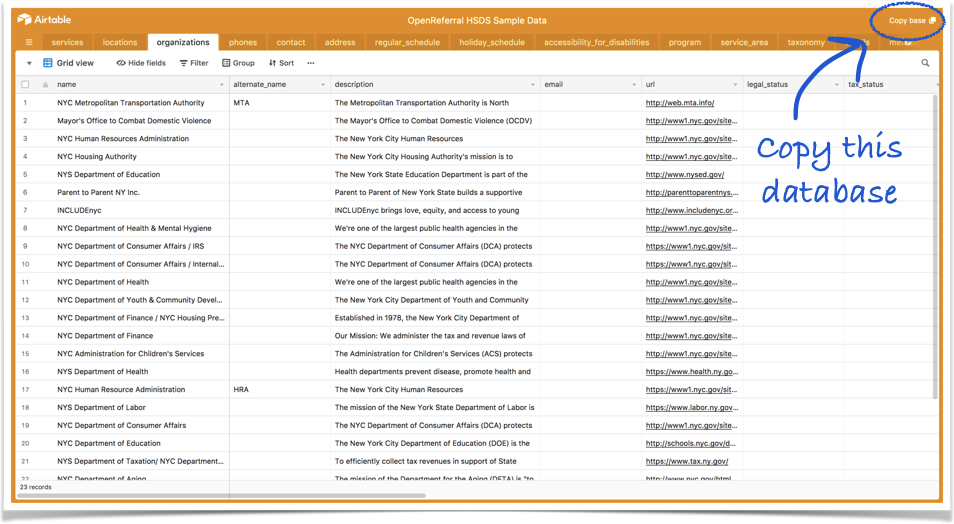Open the email column dropdown arrow
This screenshot has width=954, height=524.
634,85
